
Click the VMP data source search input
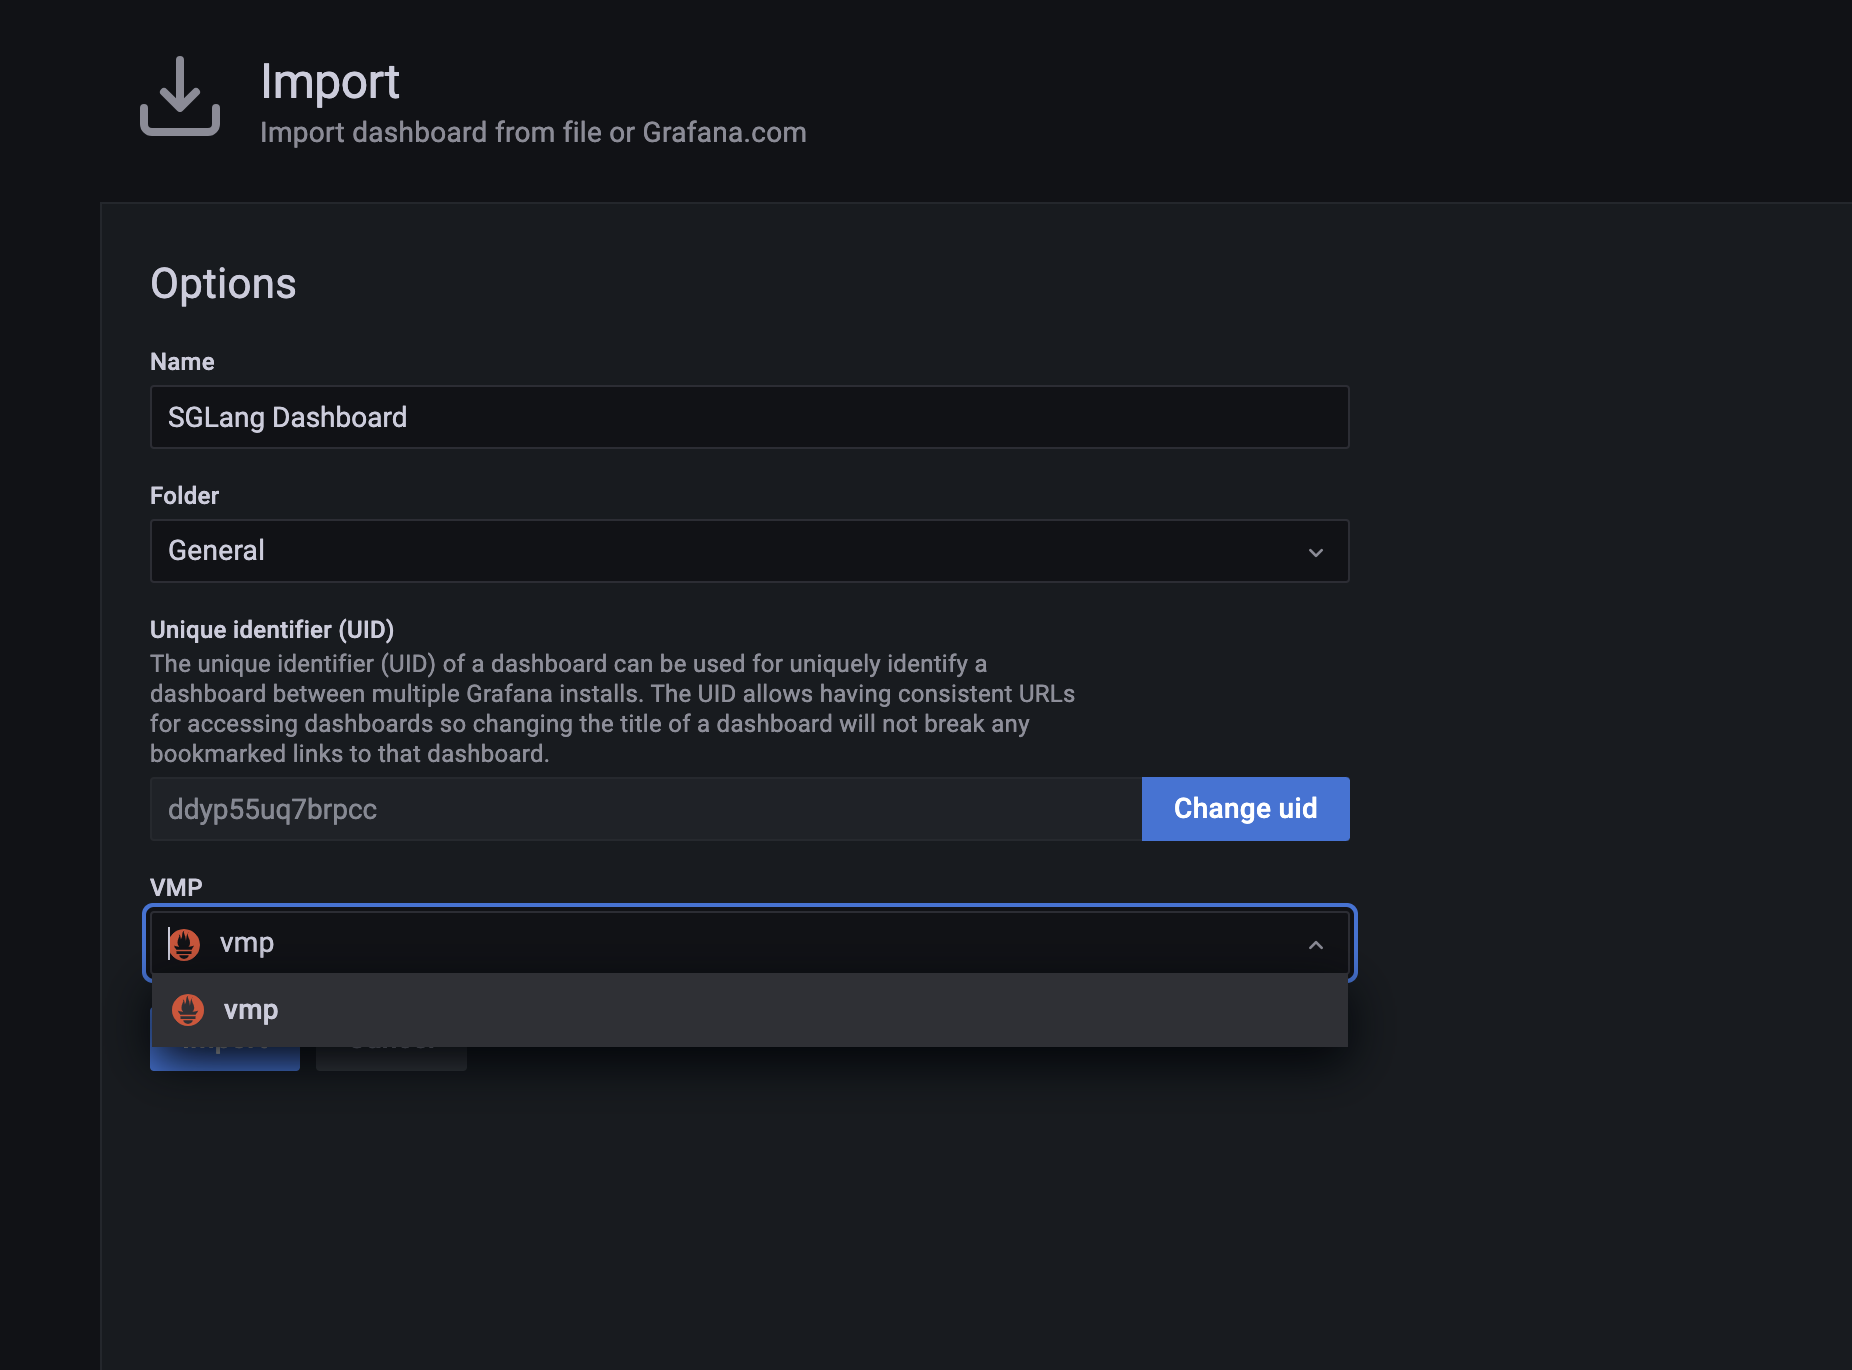tap(750, 943)
